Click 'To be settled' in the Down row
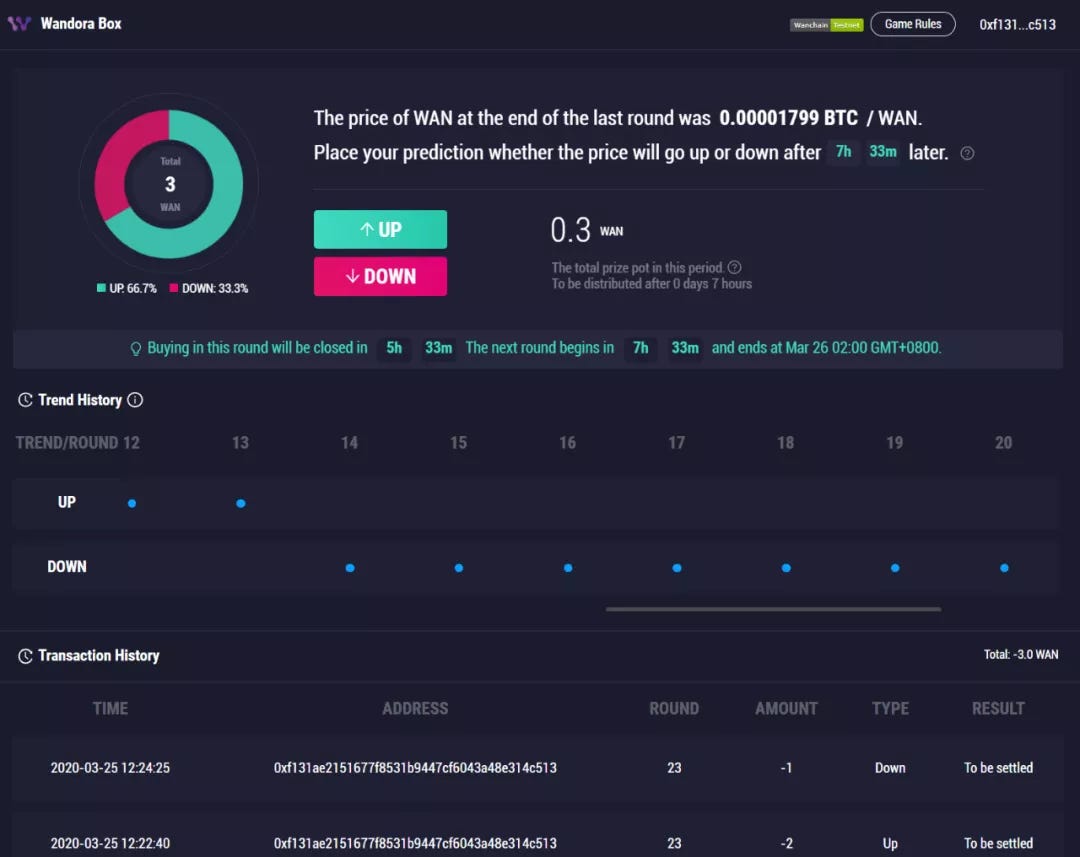This screenshot has width=1080, height=857. click(998, 767)
